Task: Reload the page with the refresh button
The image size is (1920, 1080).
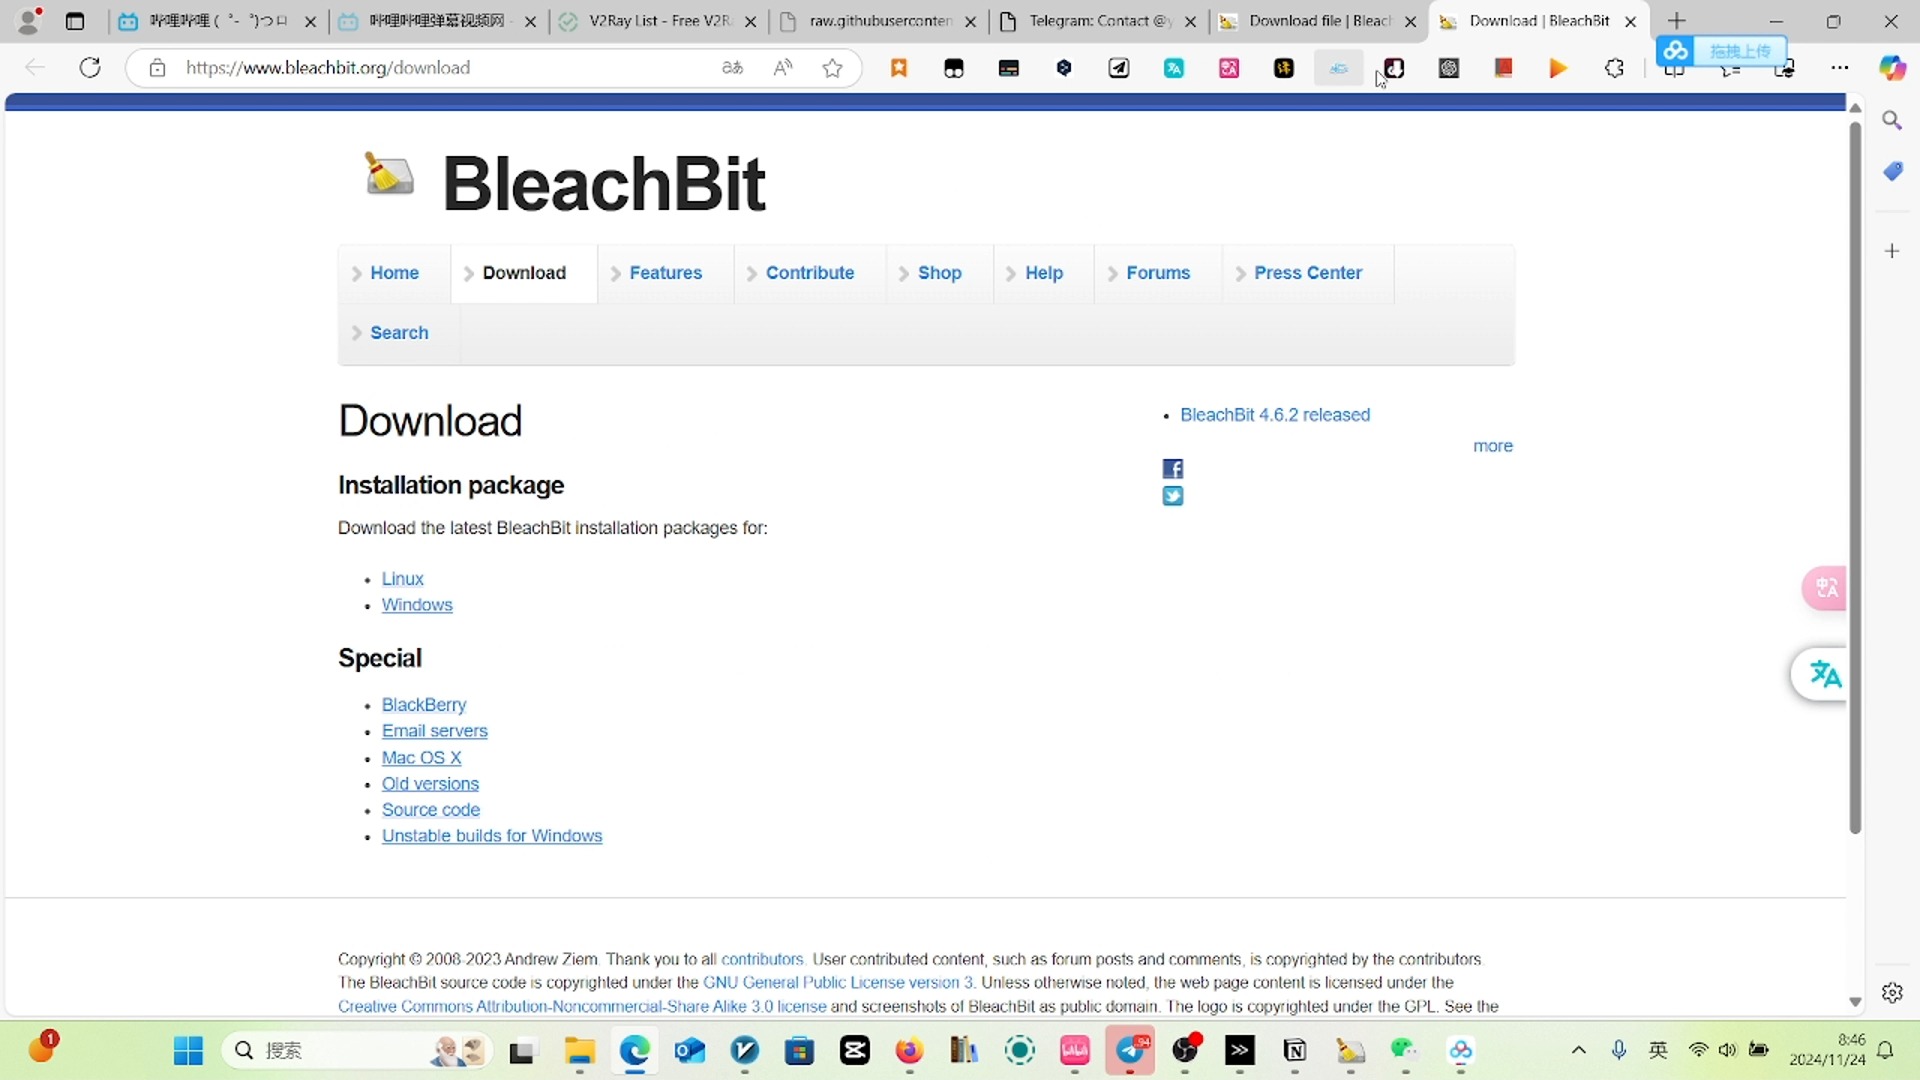Action: click(x=90, y=68)
